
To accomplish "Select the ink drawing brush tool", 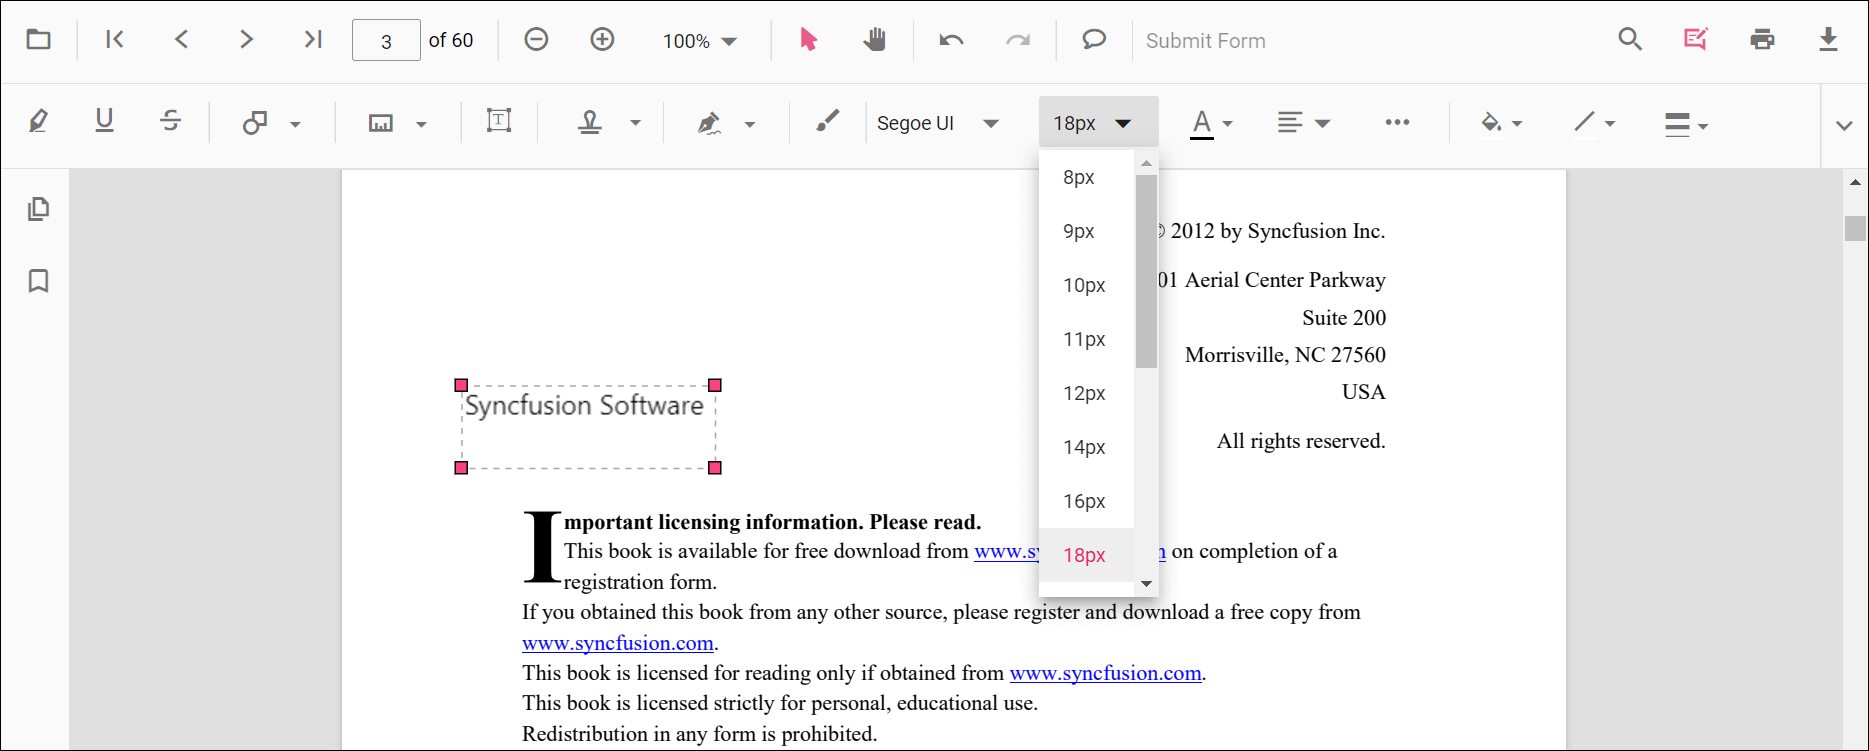I will coord(827,122).
